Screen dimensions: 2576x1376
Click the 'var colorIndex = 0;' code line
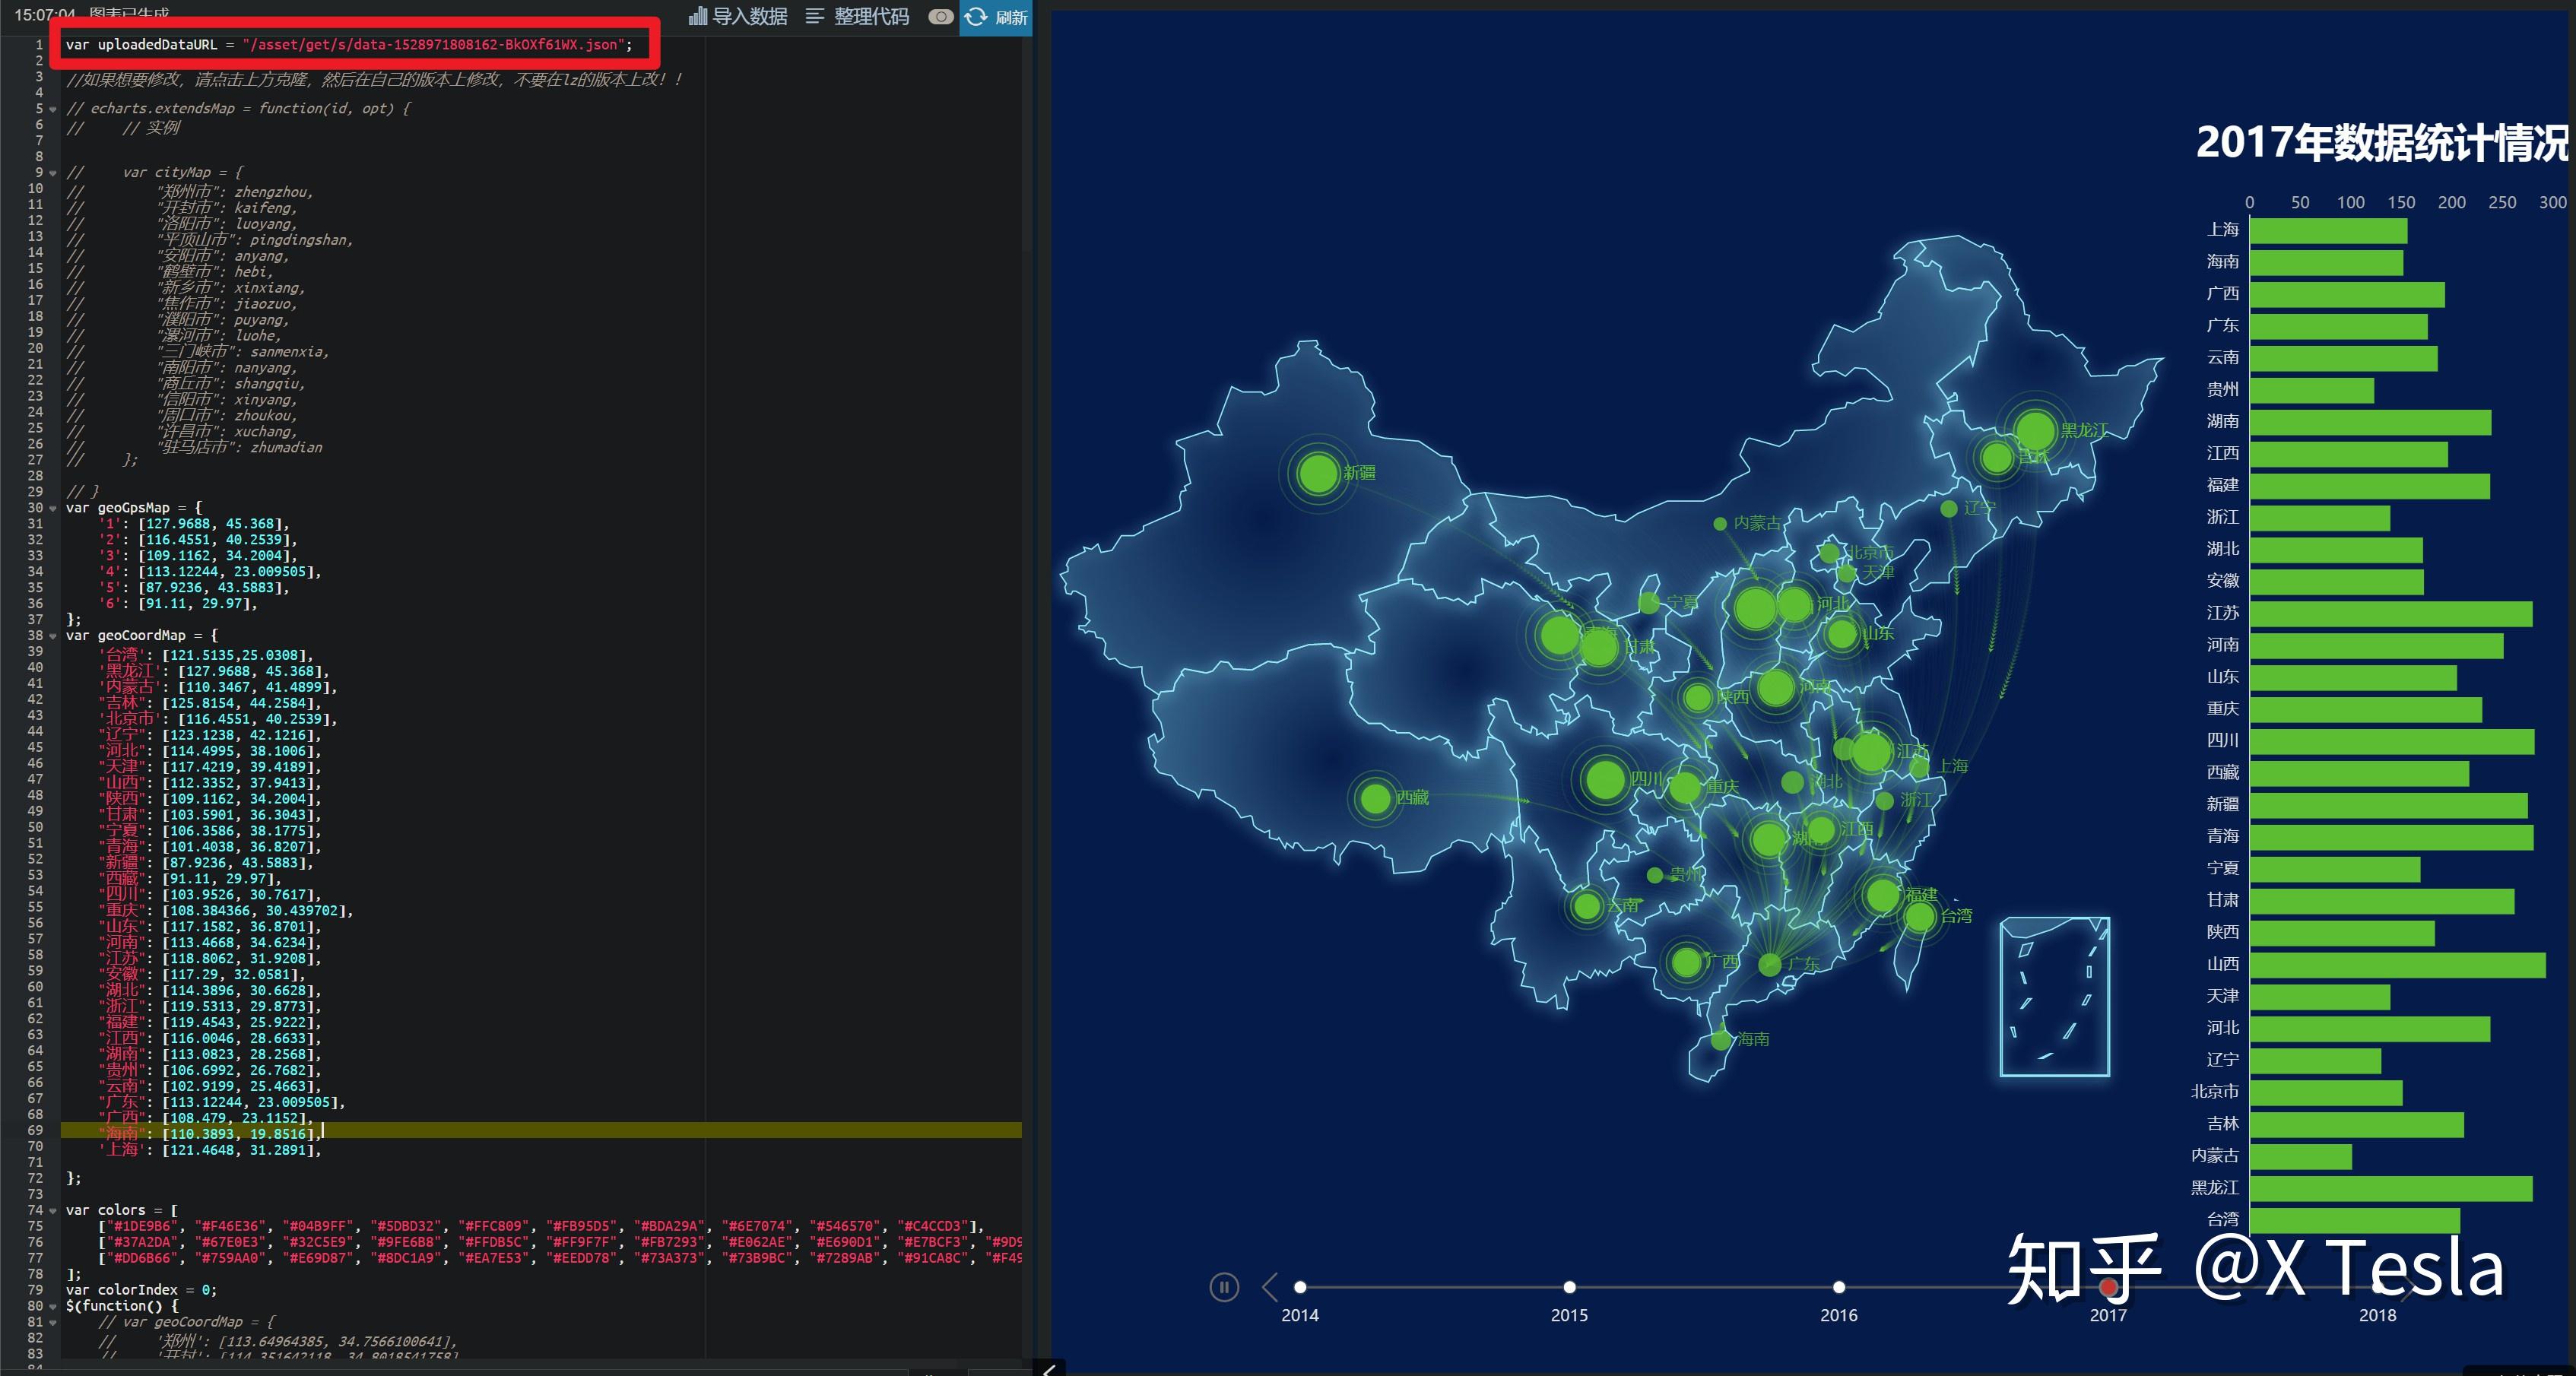tap(141, 1290)
